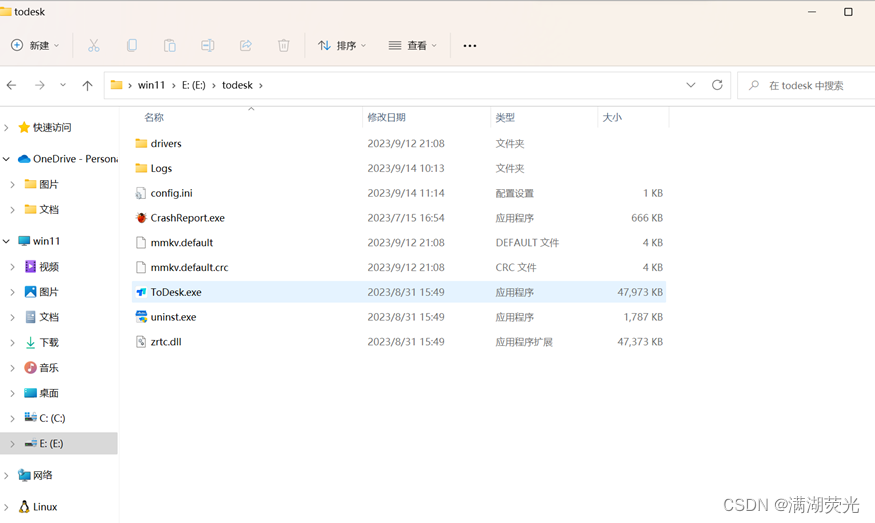The image size is (875, 523).
Task: Select the mmkv.default file
Action: pos(182,243)
